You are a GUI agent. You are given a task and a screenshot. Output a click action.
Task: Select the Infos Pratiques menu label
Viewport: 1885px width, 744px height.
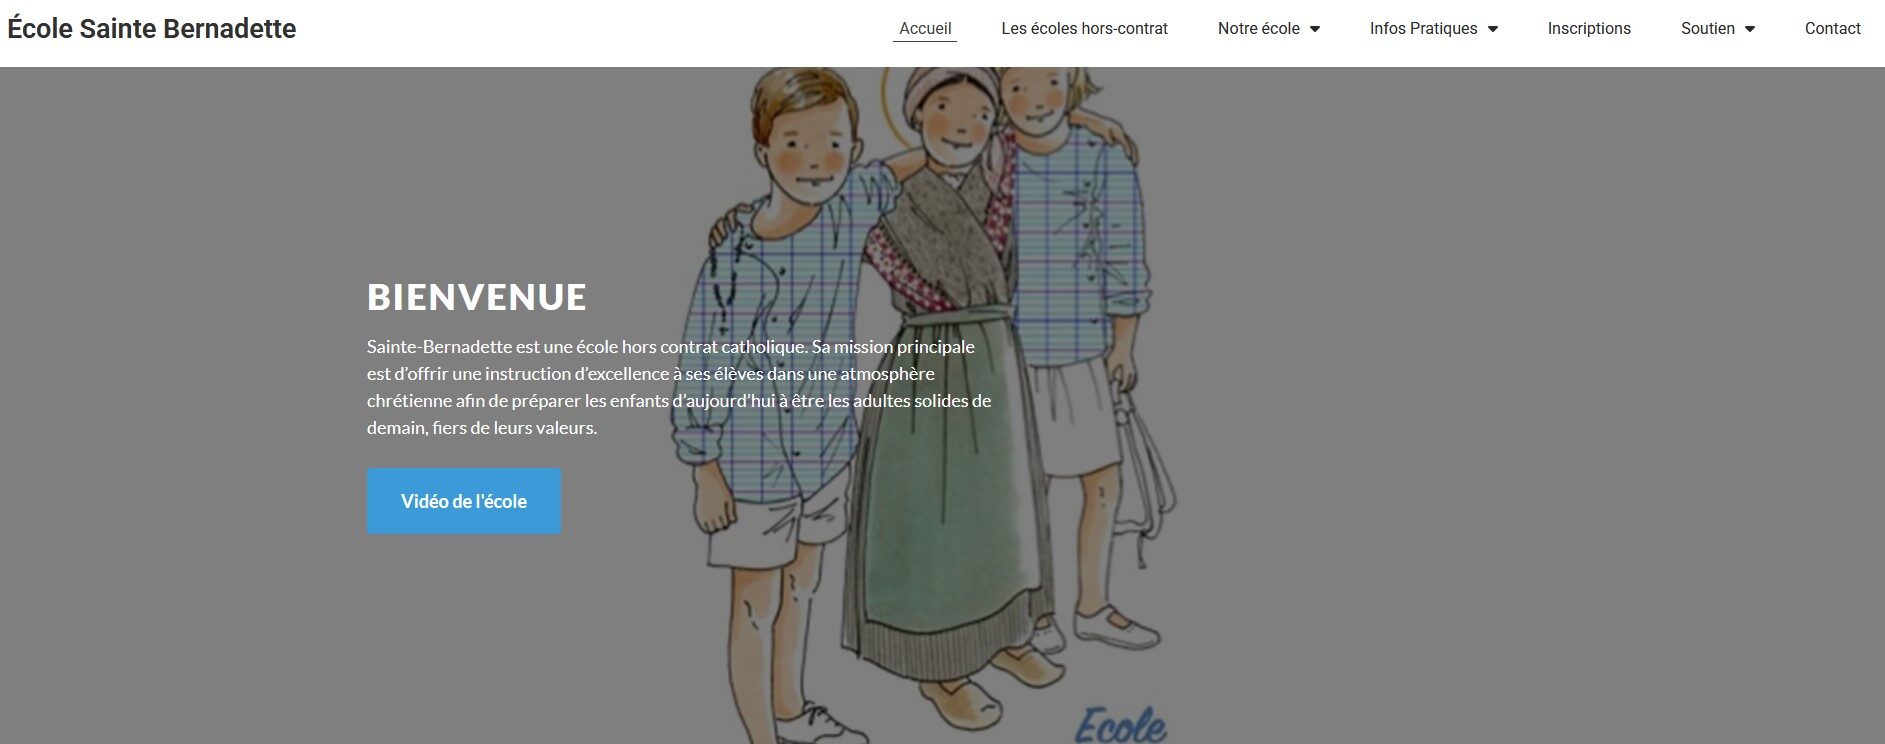coord(1423,29)
